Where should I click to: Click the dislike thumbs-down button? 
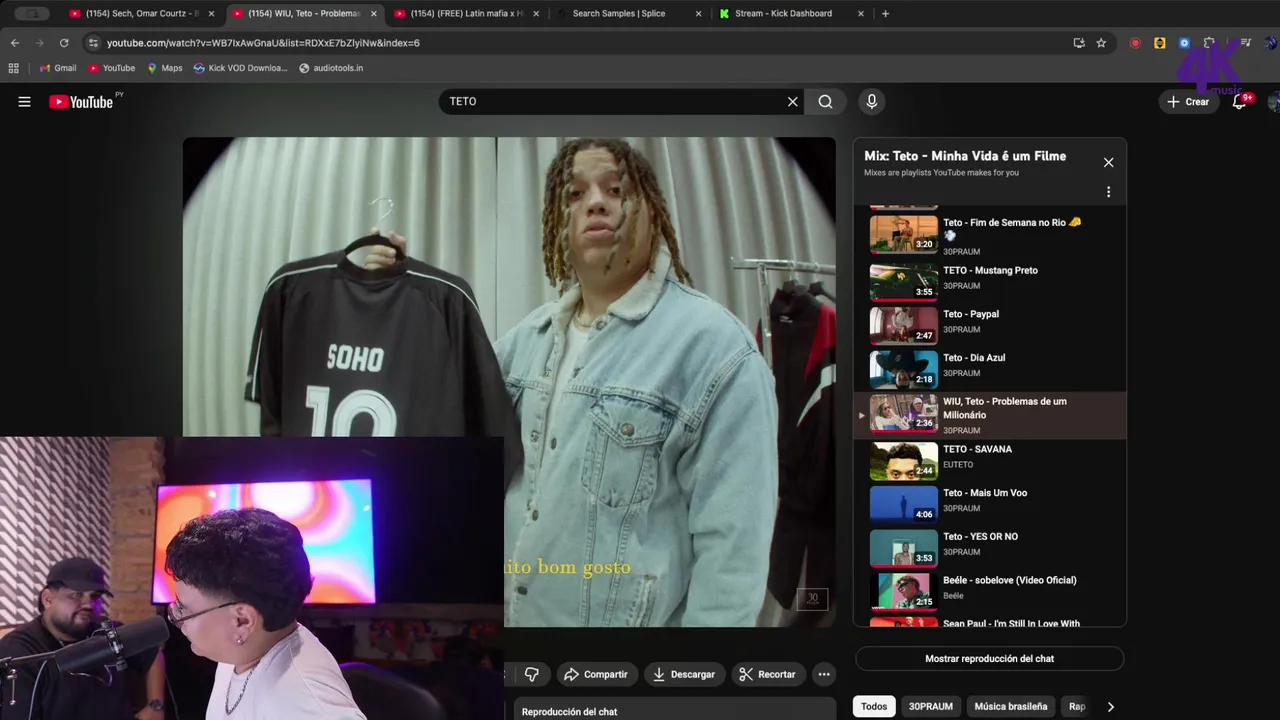tap(531, 674)
